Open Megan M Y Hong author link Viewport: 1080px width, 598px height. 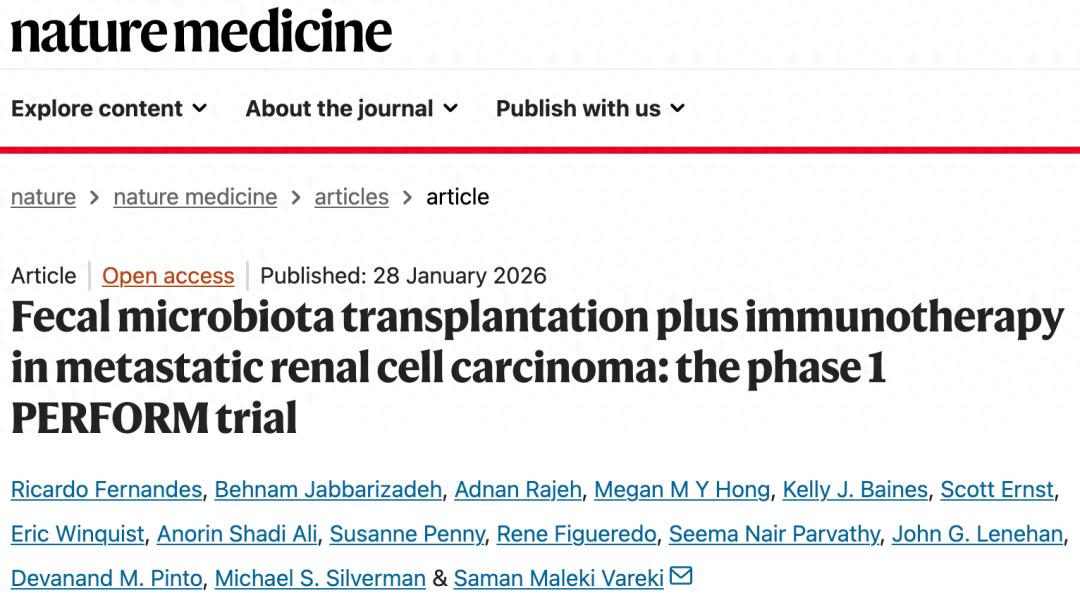pyautogui.click(x=682, y=490)
